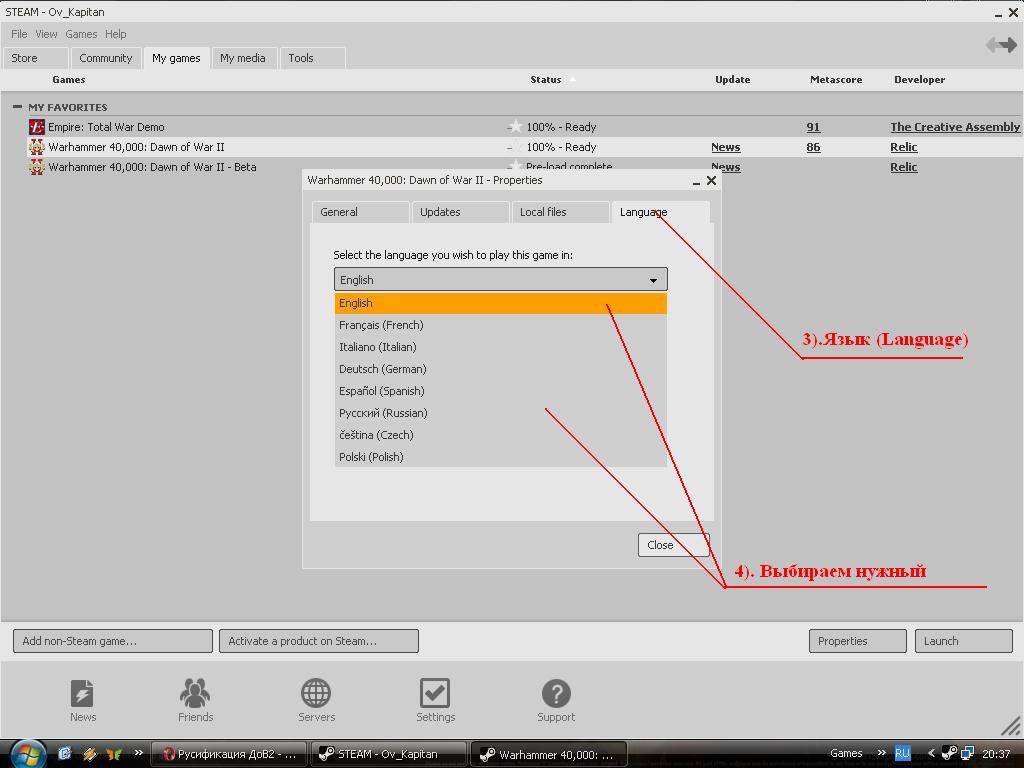Select the My games tab
The width and height of the screenshot is (1024, 768).
pyautogui.click(x=176, y=58)
